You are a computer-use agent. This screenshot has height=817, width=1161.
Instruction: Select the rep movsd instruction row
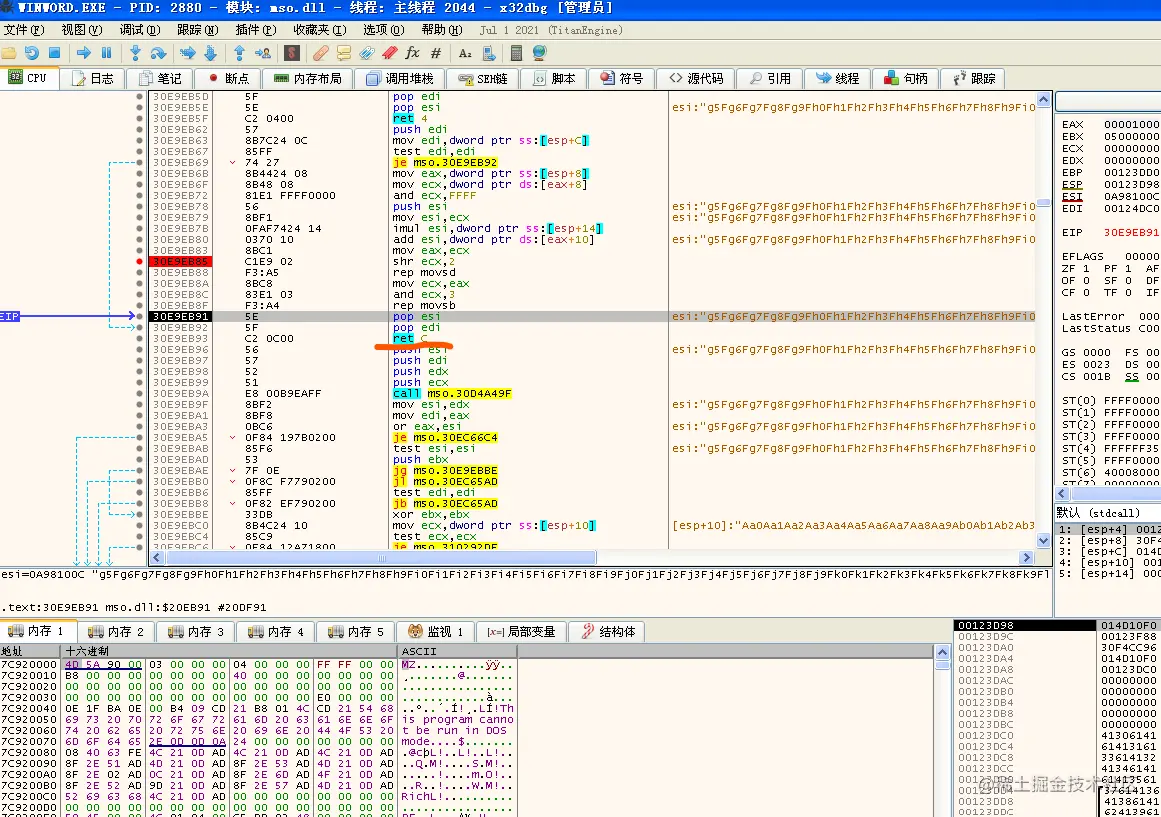click(x=424, y=273)
